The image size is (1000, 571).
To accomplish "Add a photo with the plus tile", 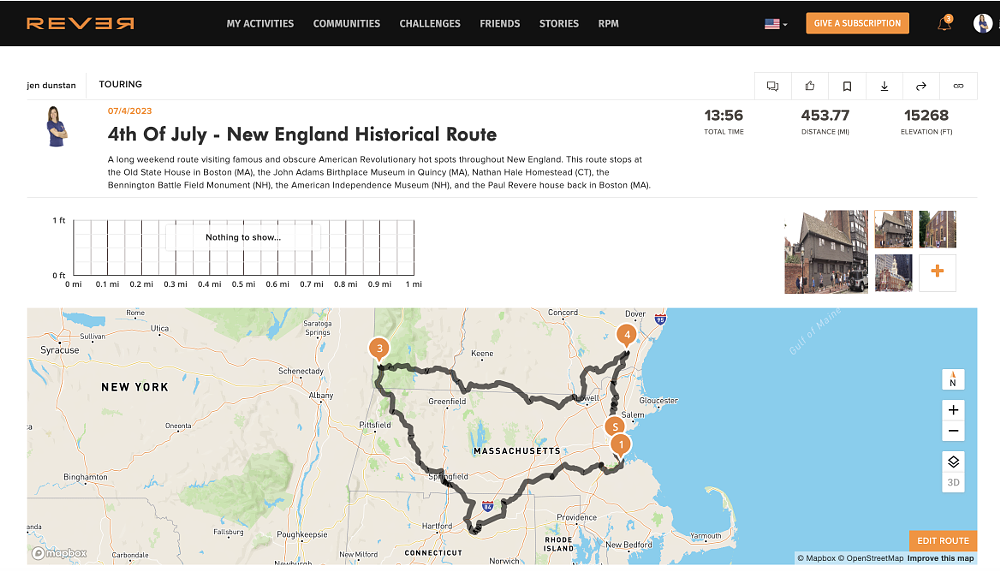I will coord(937,272).
